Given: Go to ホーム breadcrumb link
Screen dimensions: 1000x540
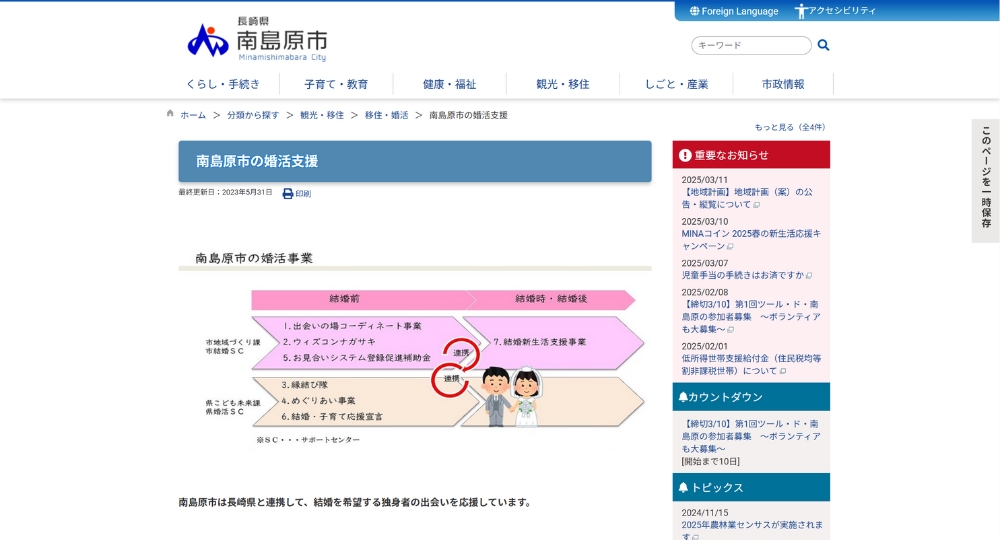Looking at the screenshot, I should [x=193, y=115].
